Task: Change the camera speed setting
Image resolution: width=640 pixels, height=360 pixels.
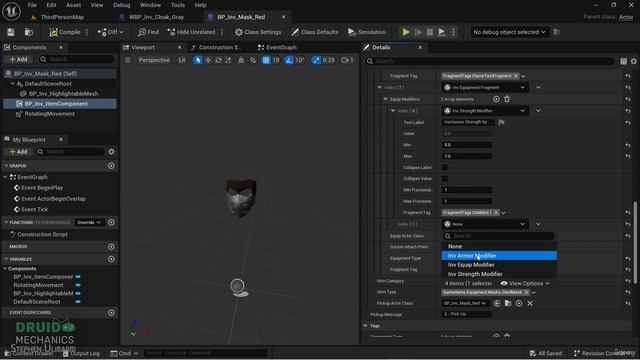Action: pyautogui.click(x=347, y=60)
